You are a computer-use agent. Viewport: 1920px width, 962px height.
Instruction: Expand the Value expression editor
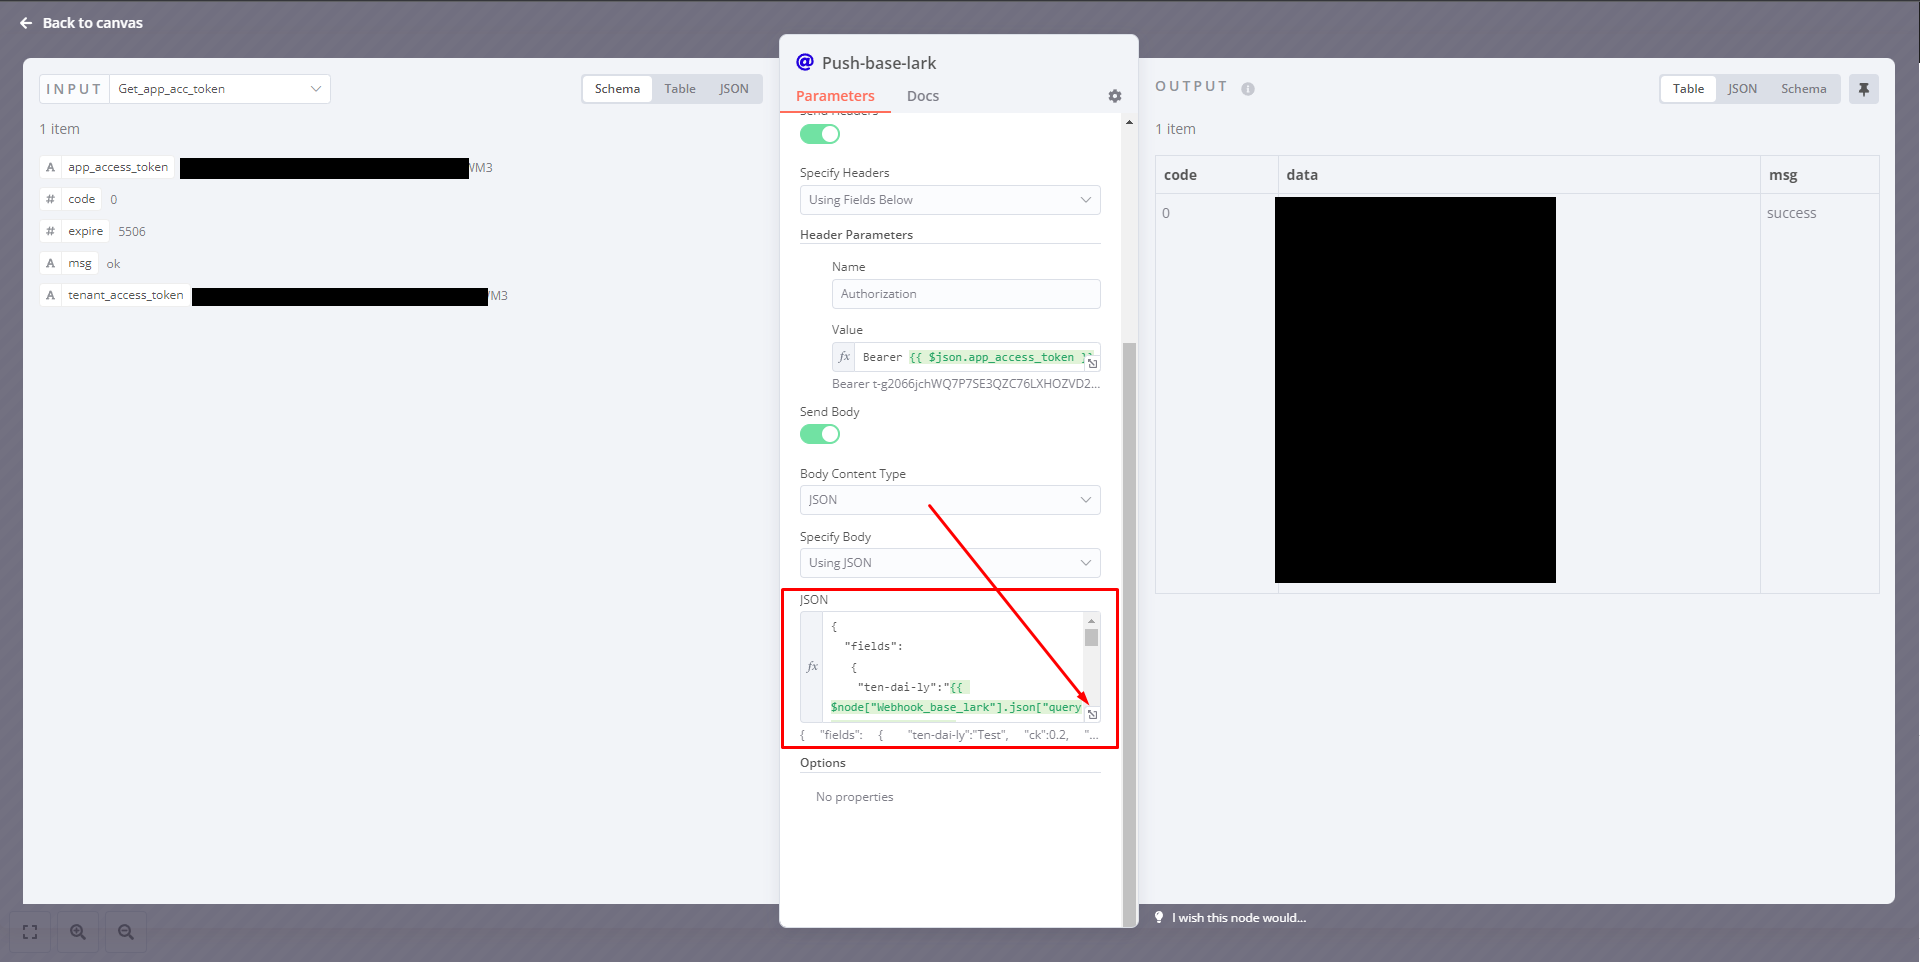point(1093,363)
